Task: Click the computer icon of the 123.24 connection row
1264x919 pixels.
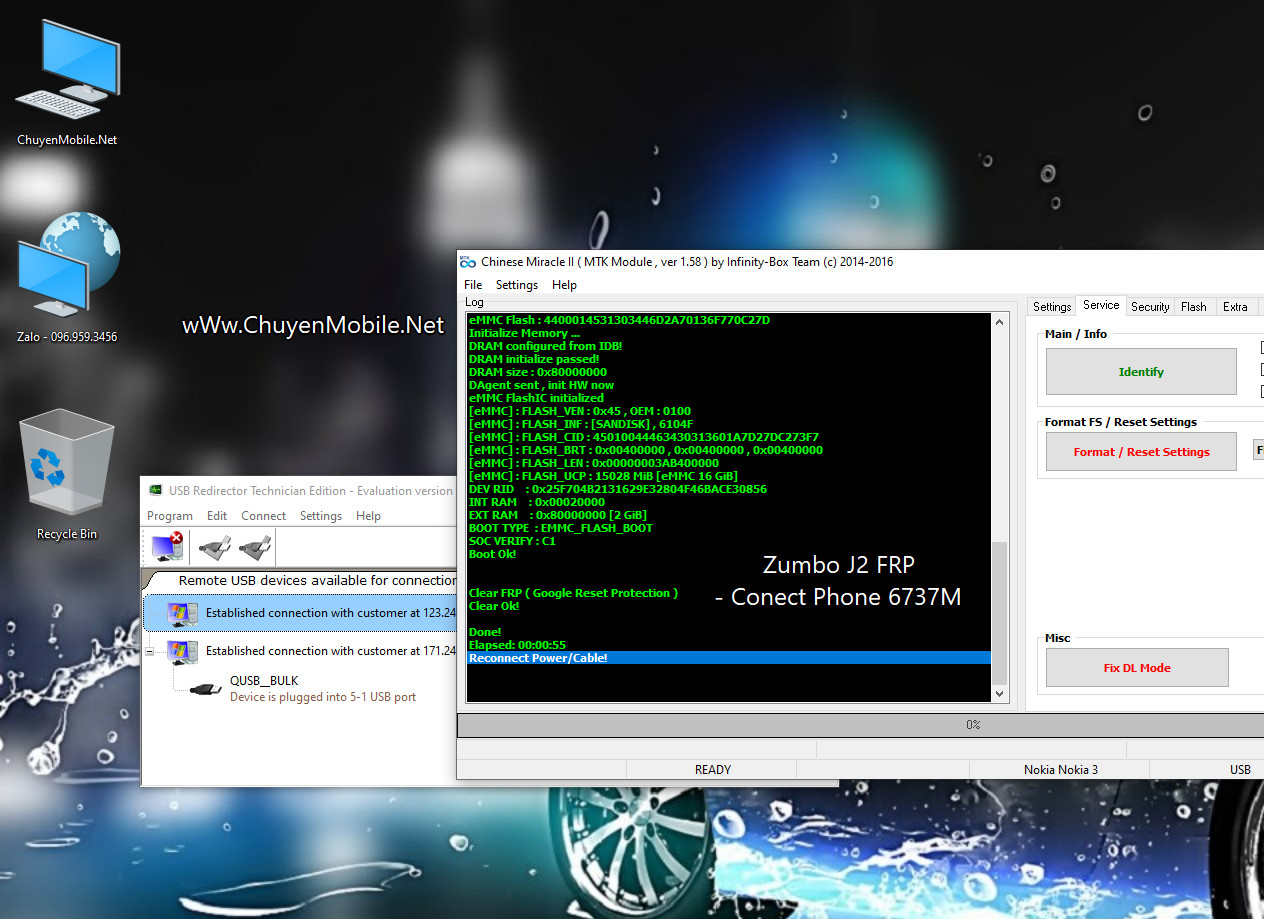Action: [182, 613]
